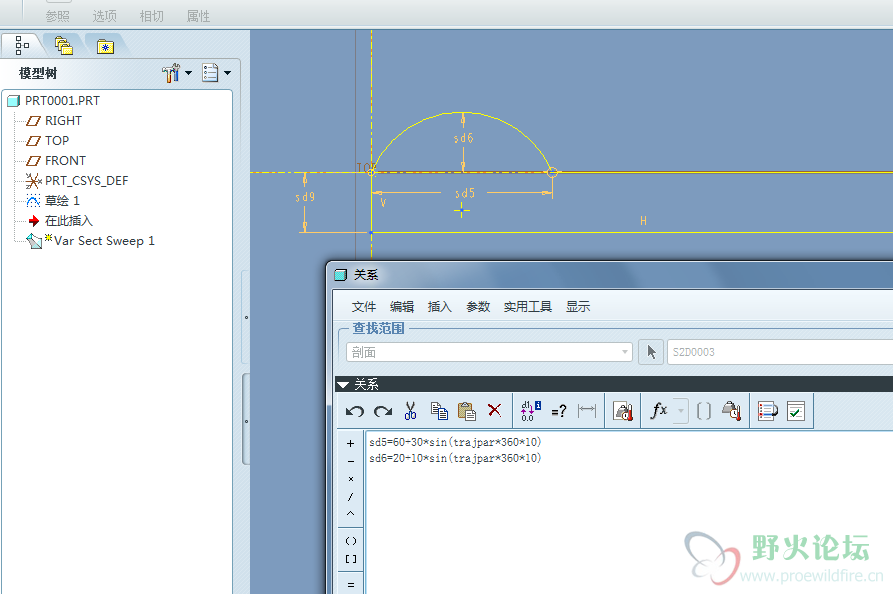Click the relation line starting with sd6=
Viewport: 893px width, 594px height.
click(x=455, y=458)
